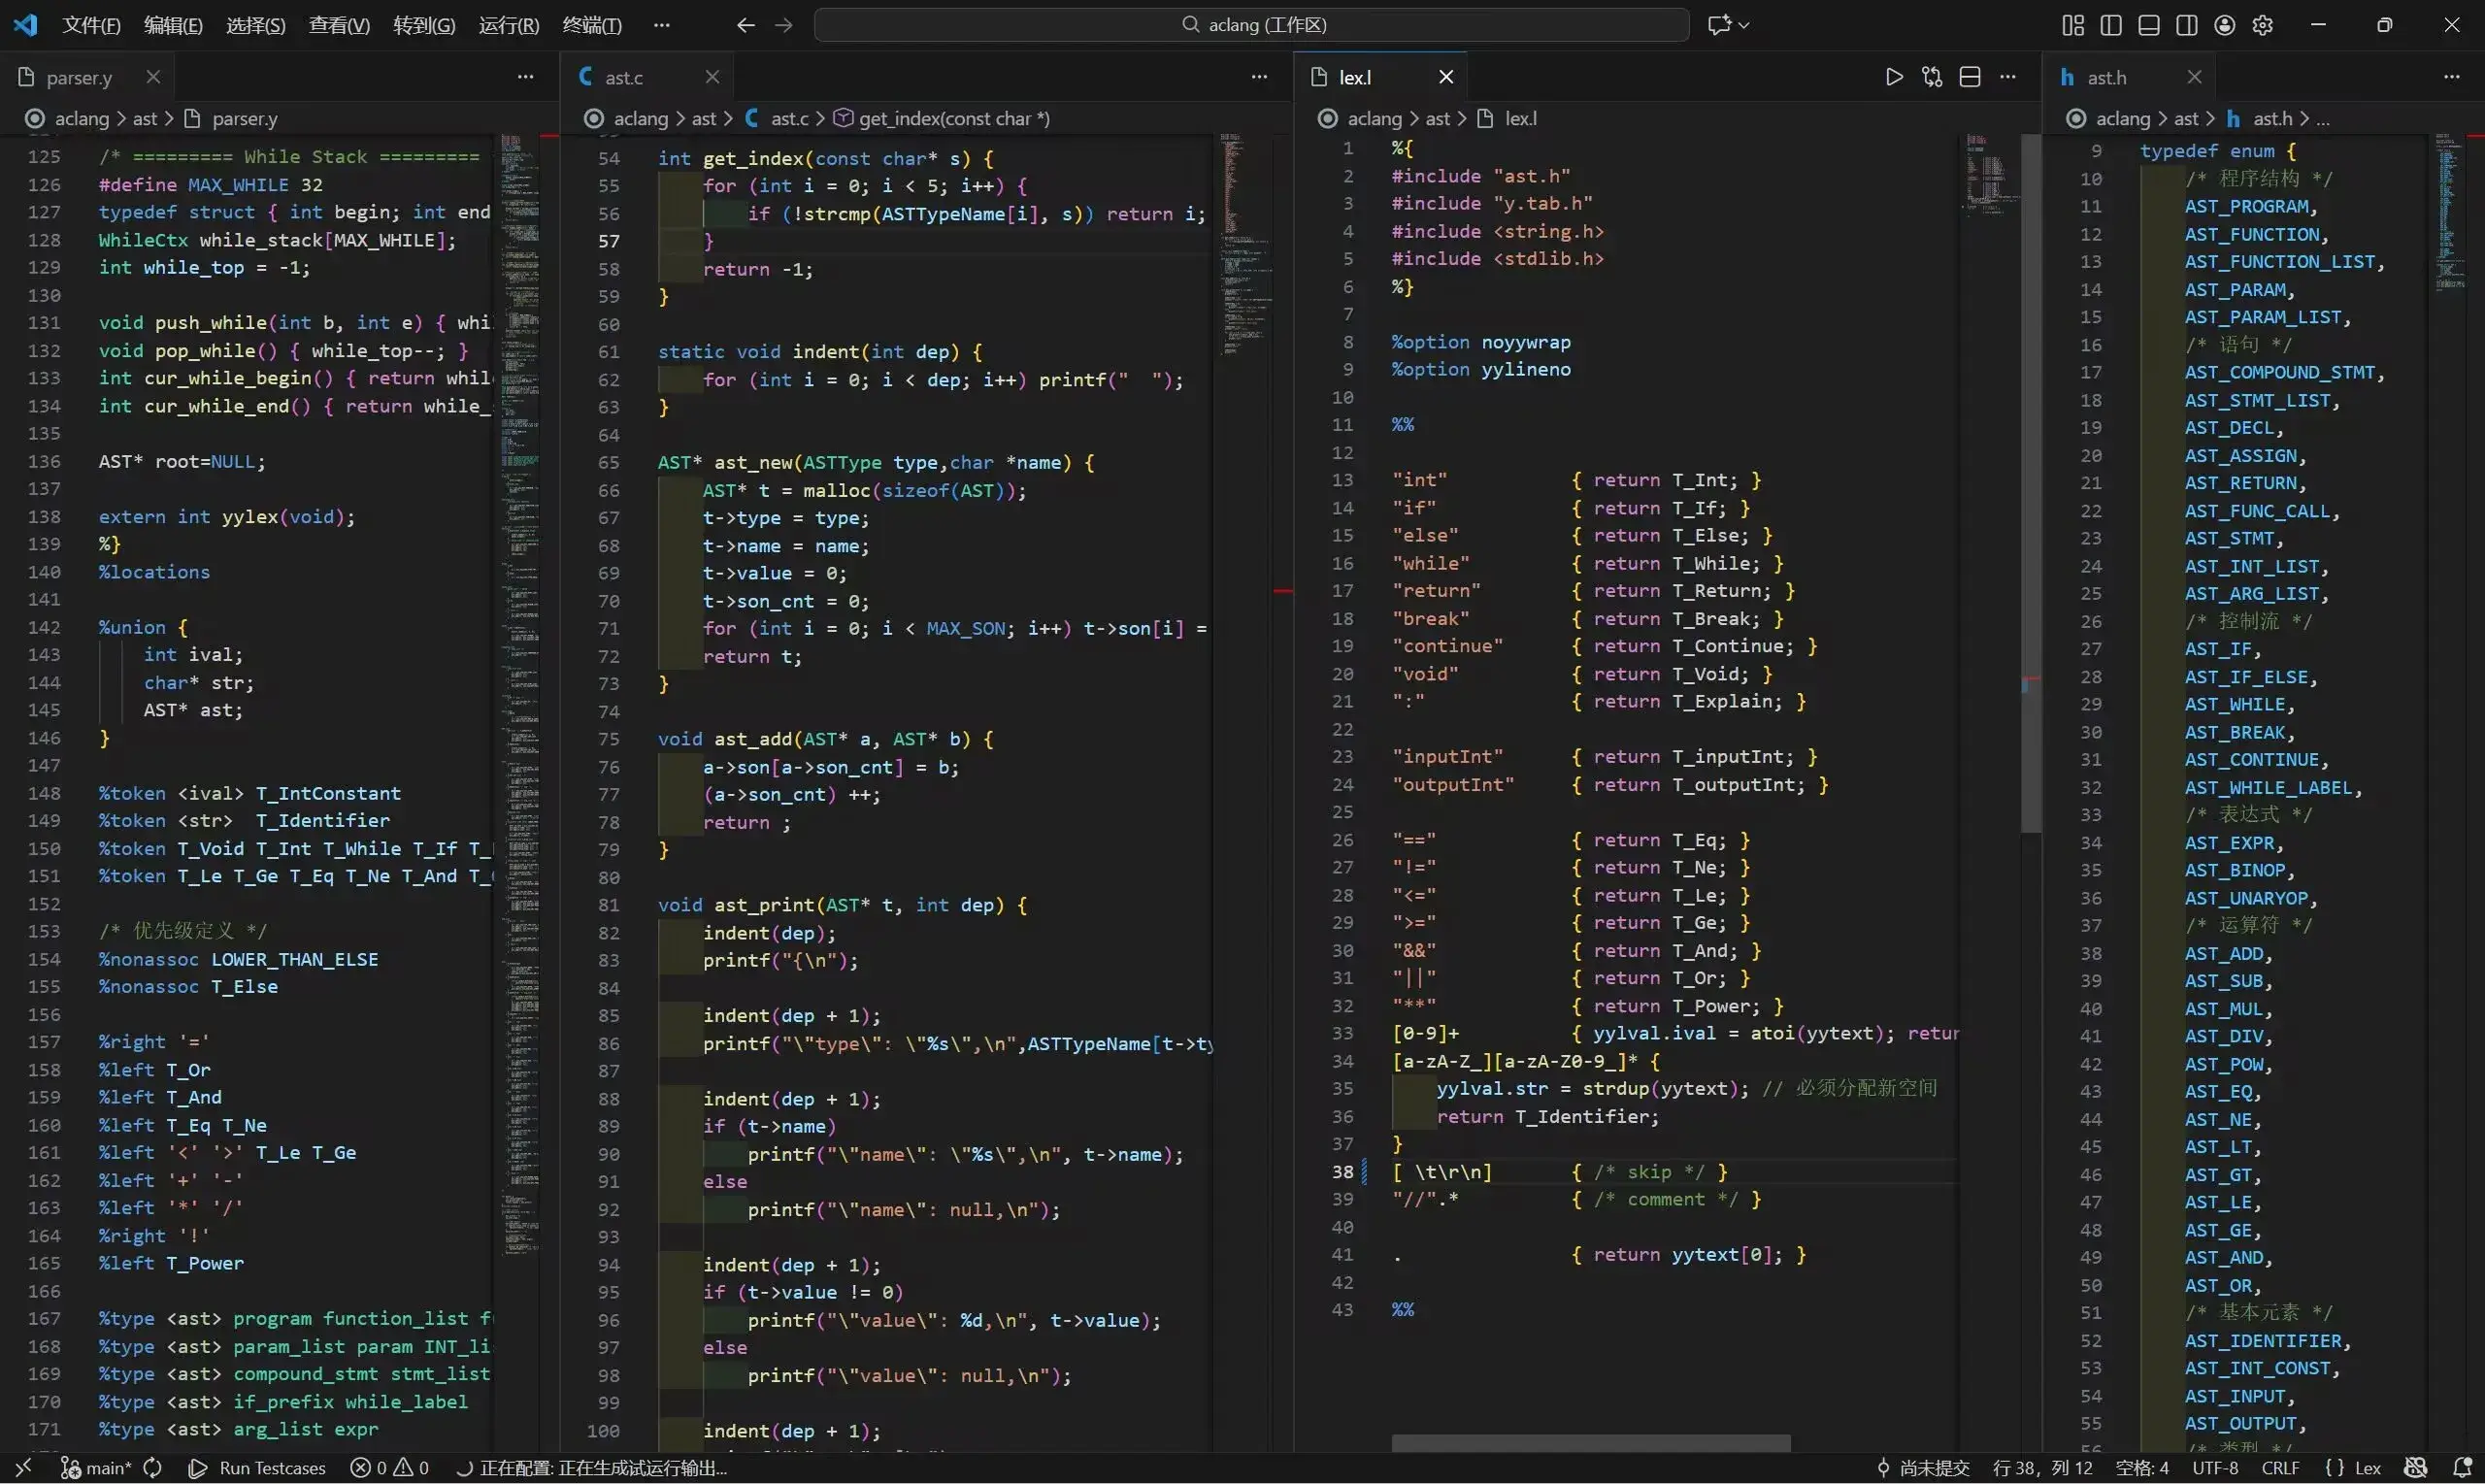Open changes compare icon in lex.l toolbar

(x=1931, y=77)
